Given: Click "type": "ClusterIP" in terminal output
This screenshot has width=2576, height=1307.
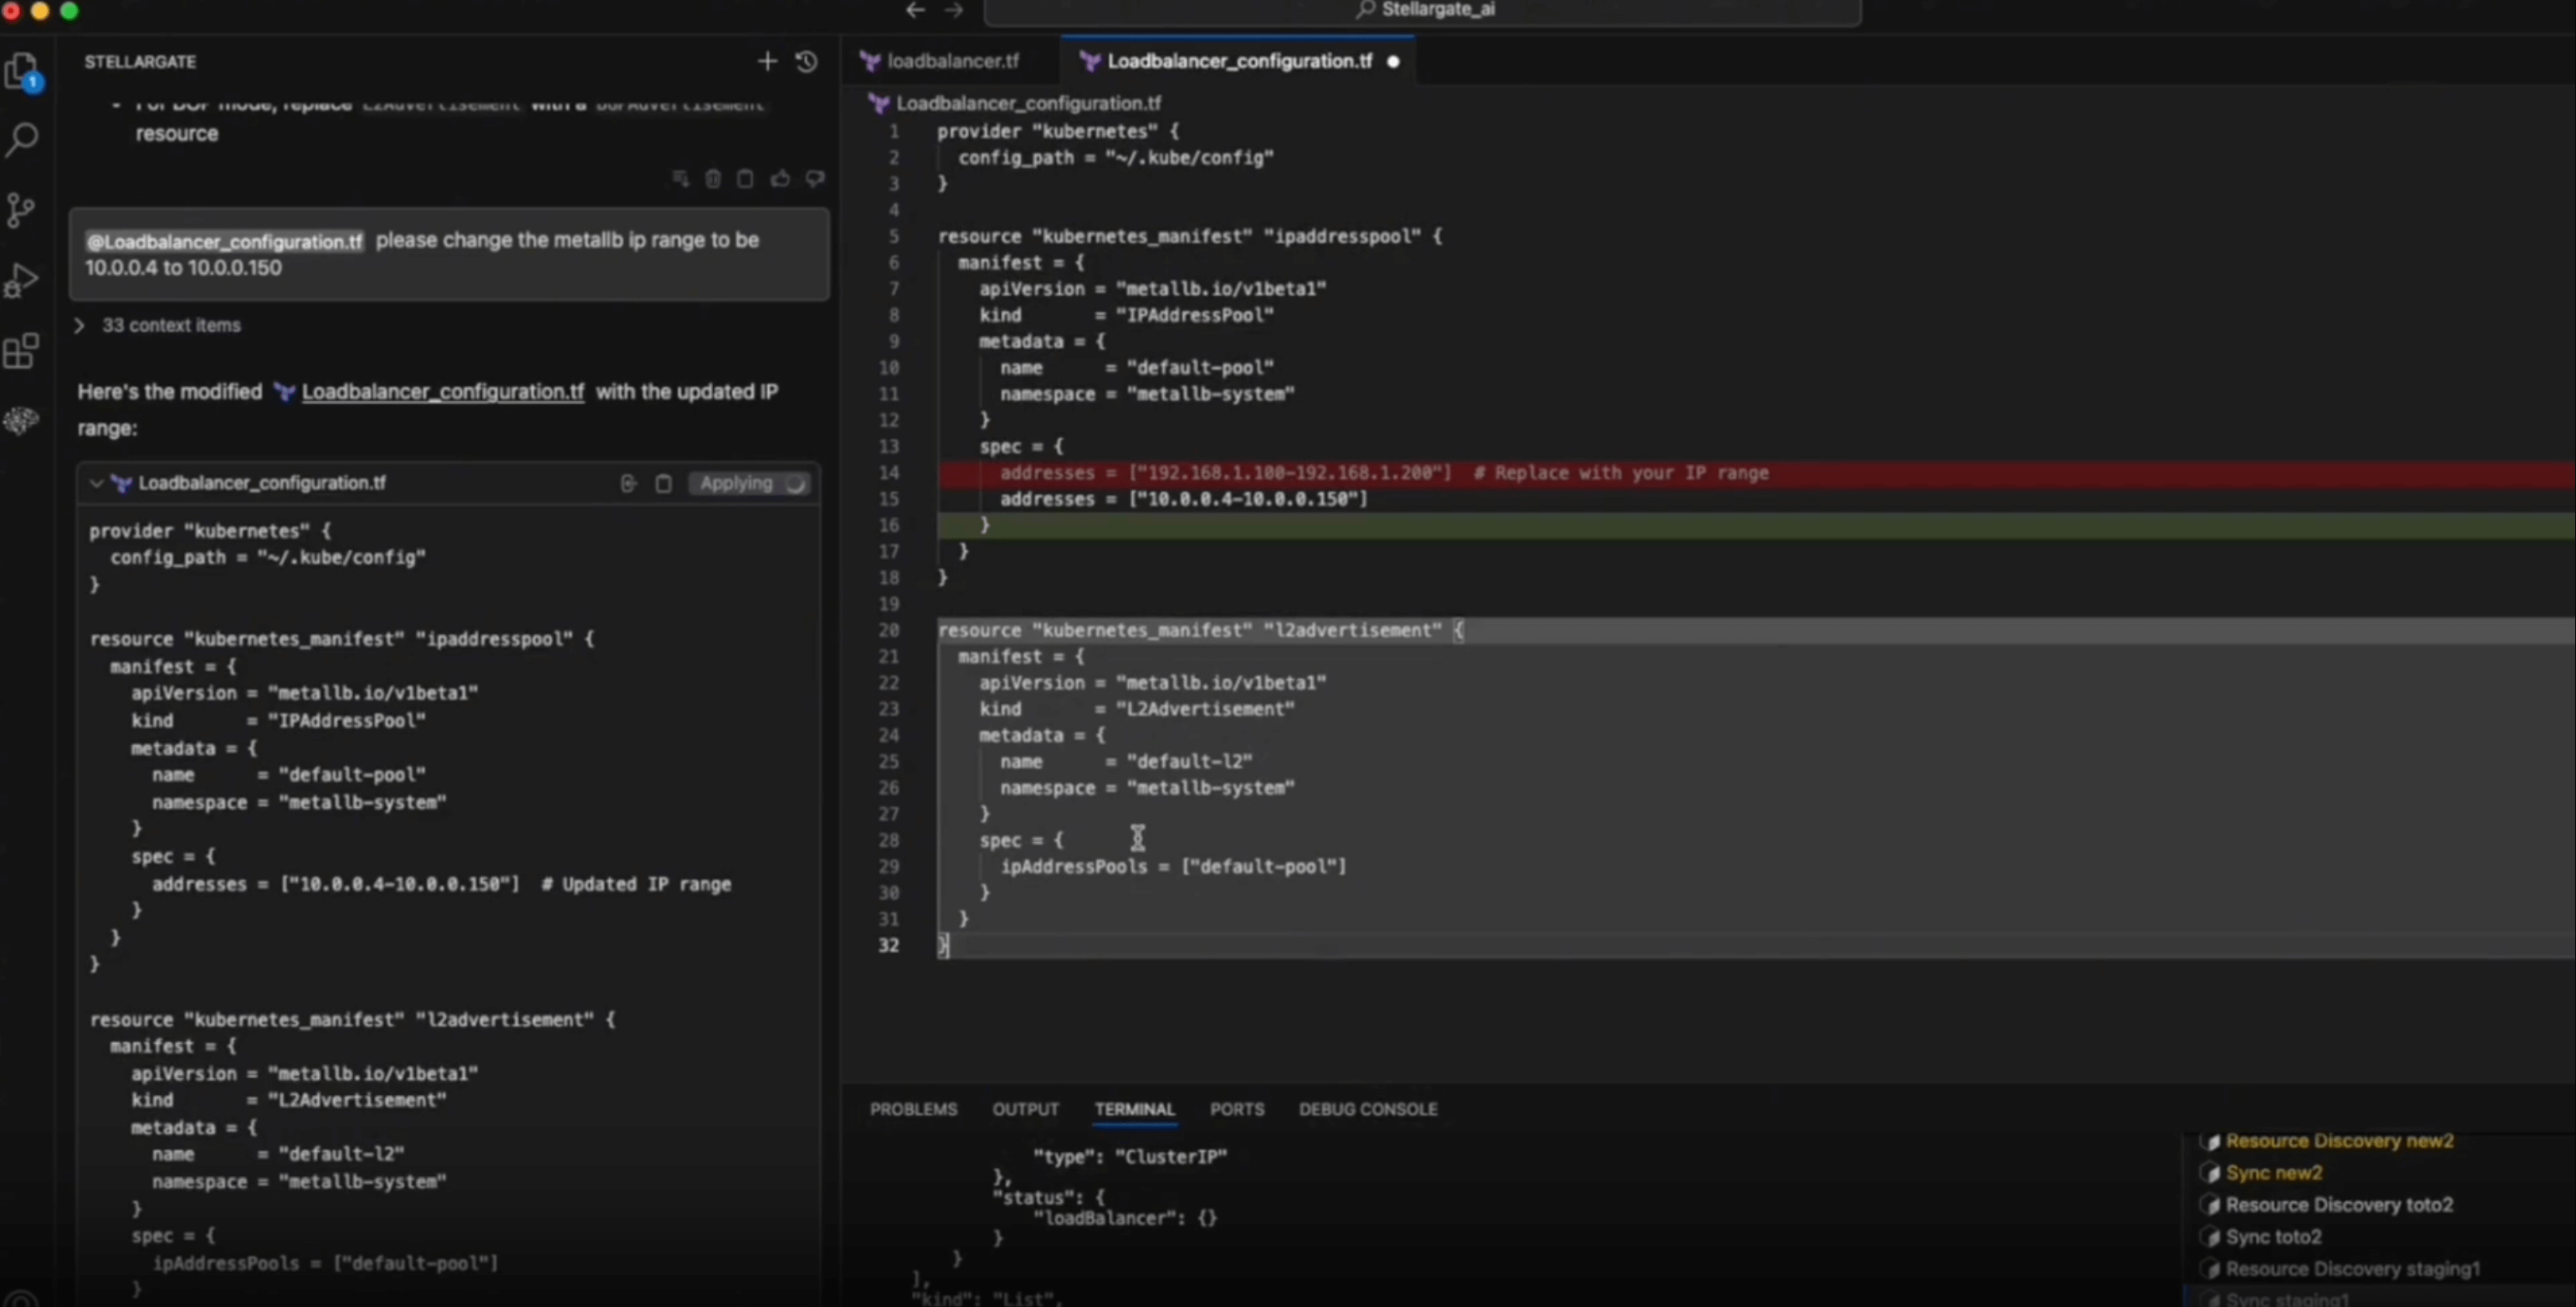Looking at the screenshot, I should [x=1129, y=1158].
